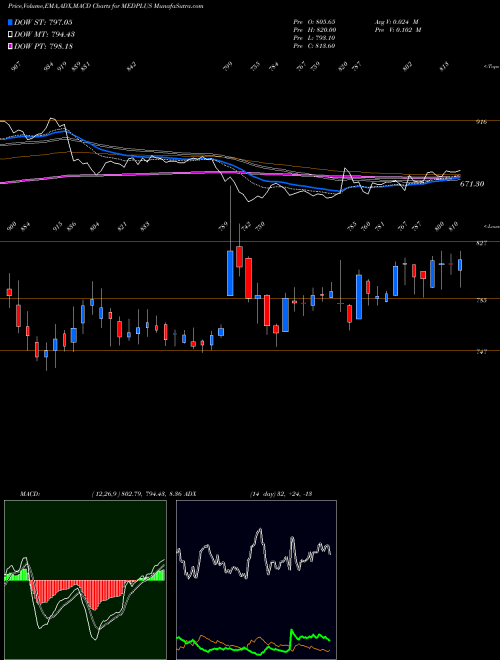Click the MACD indicator label

click(x=30, y=494)
